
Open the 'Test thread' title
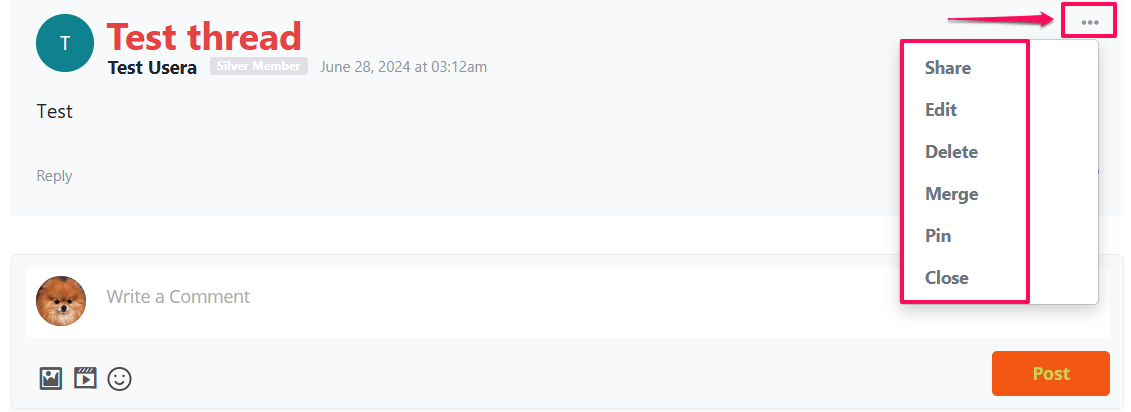click(x=204, y=37)
